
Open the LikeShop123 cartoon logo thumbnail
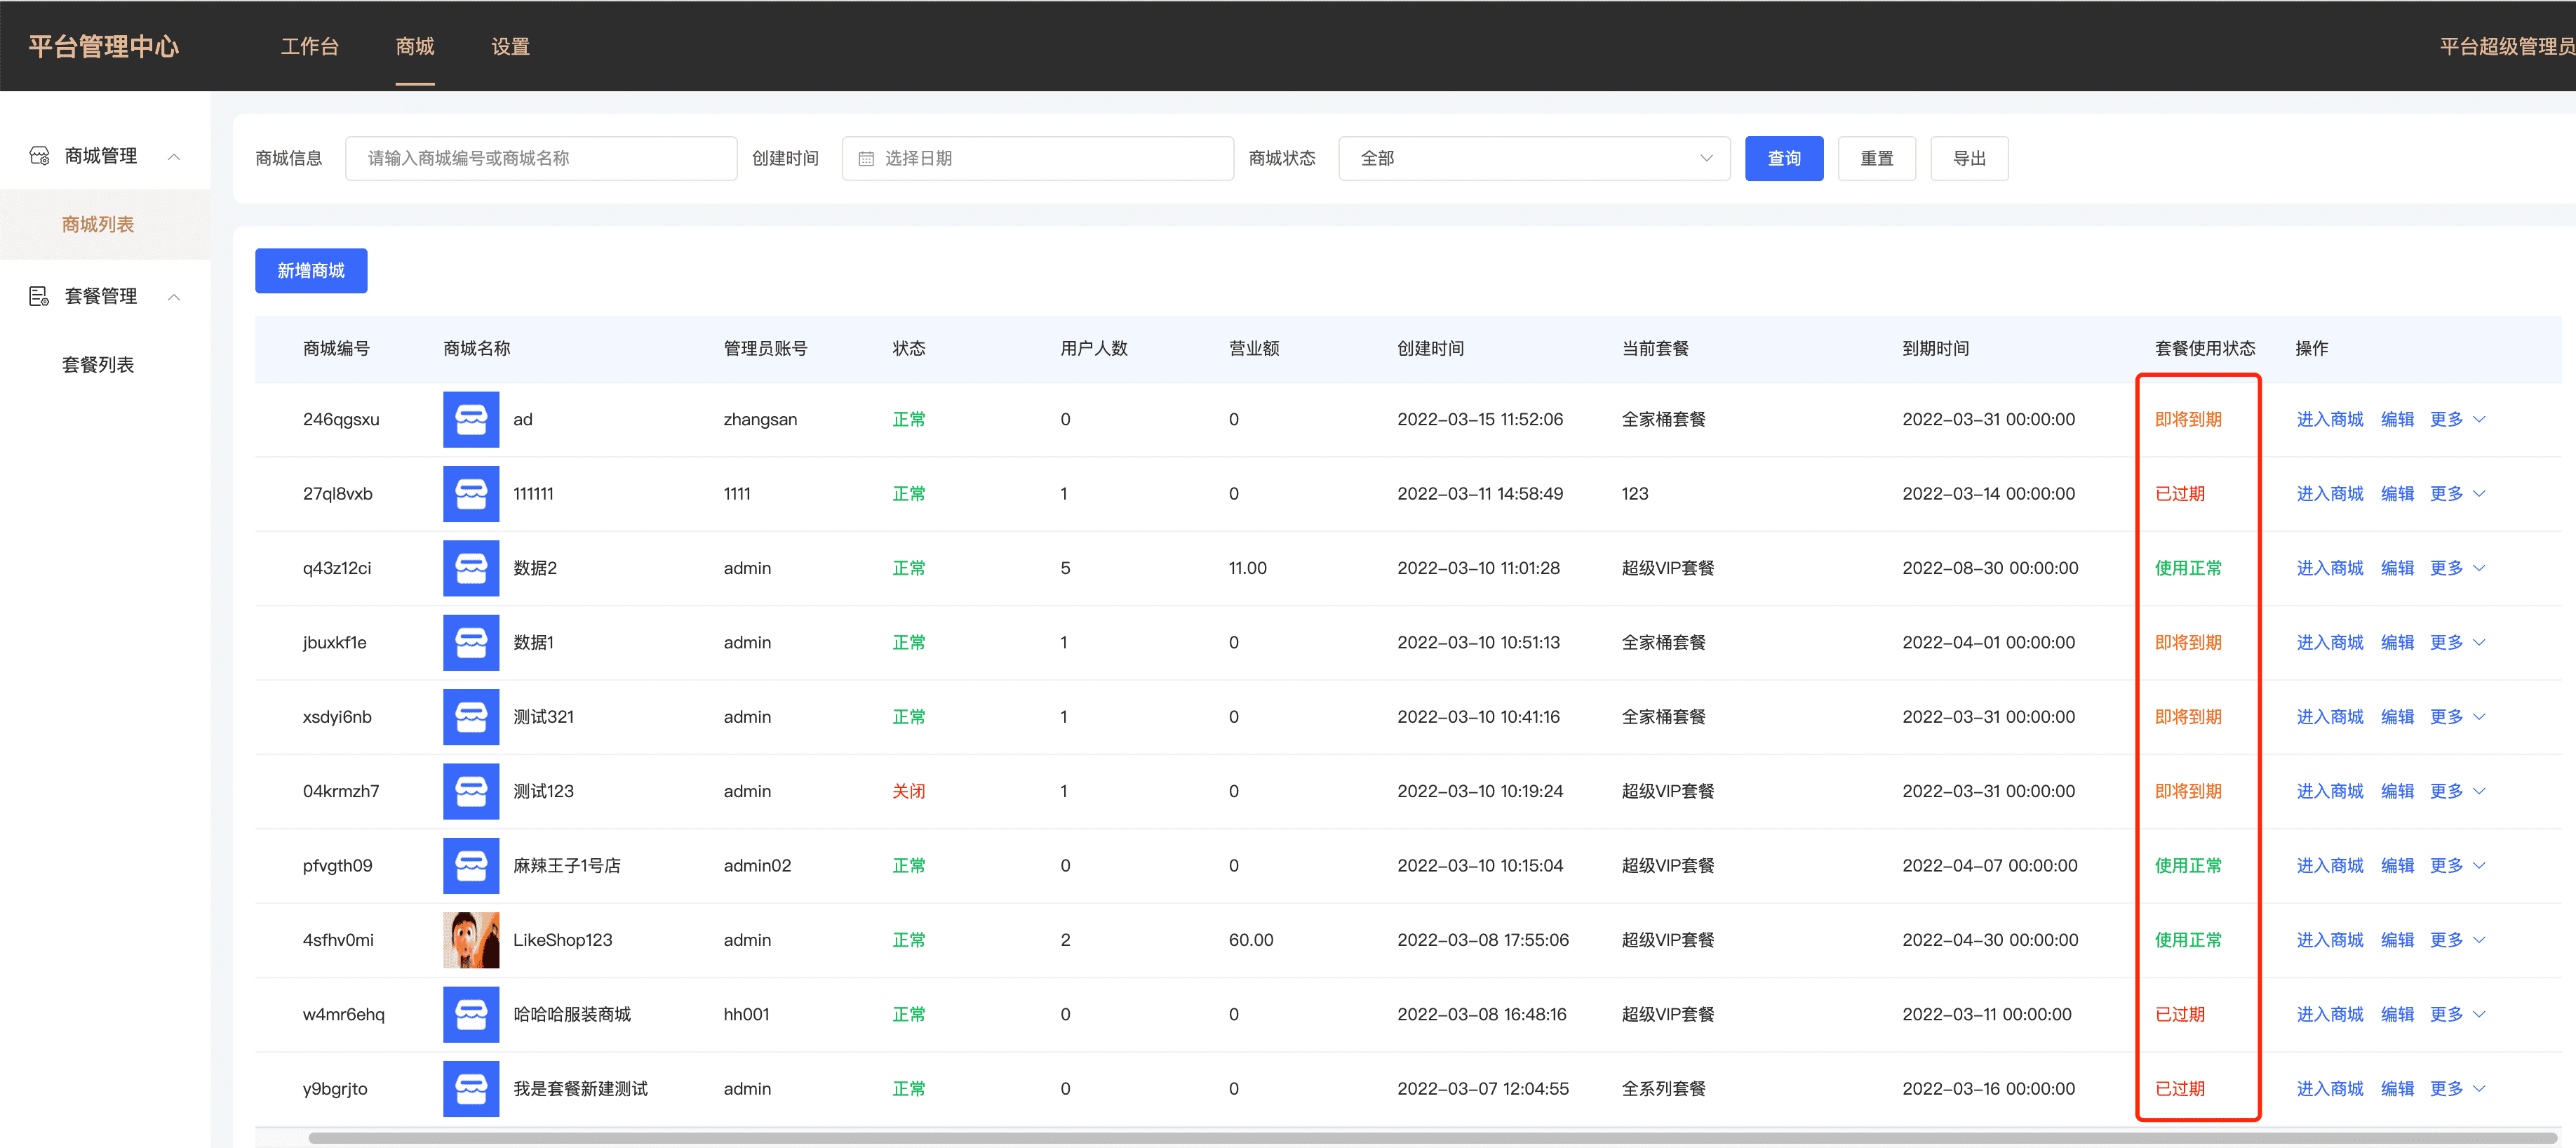[x=471, y=940]
